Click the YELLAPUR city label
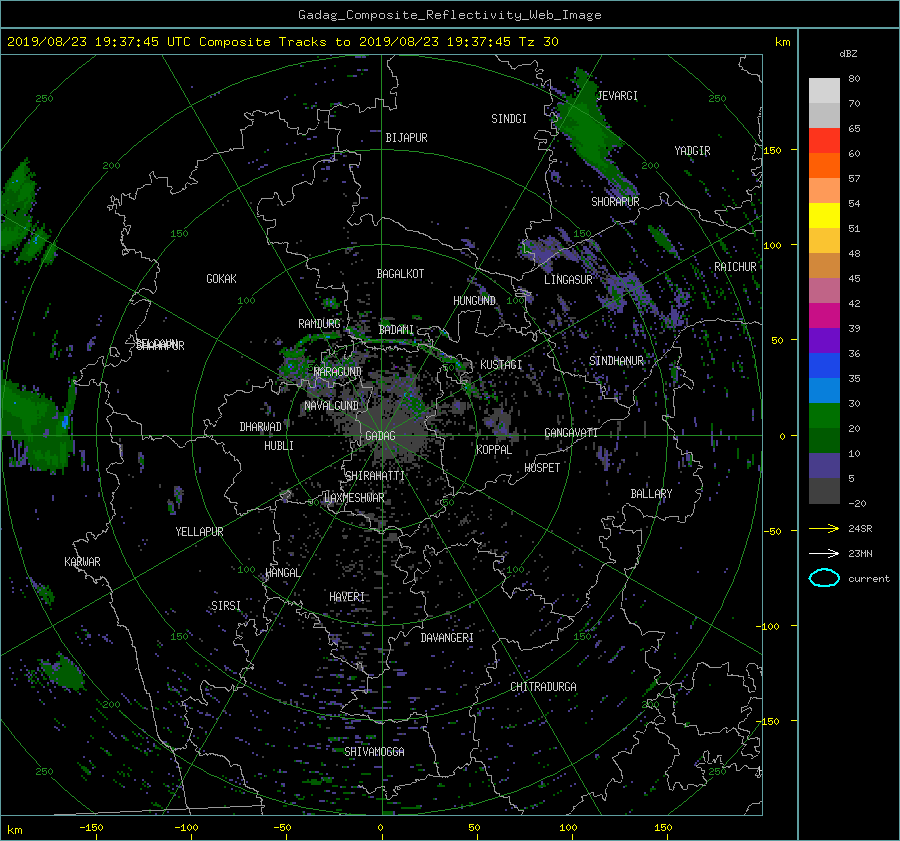Viewport: 900px width, 841px height. click(199, 532)
